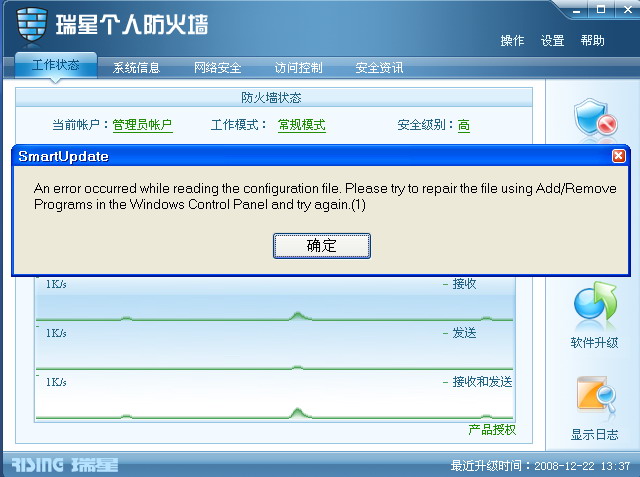This screenshot has height=477, width=640.
Task: Click the 防火墙状态 panel header
Action: [x=274, y=98]
